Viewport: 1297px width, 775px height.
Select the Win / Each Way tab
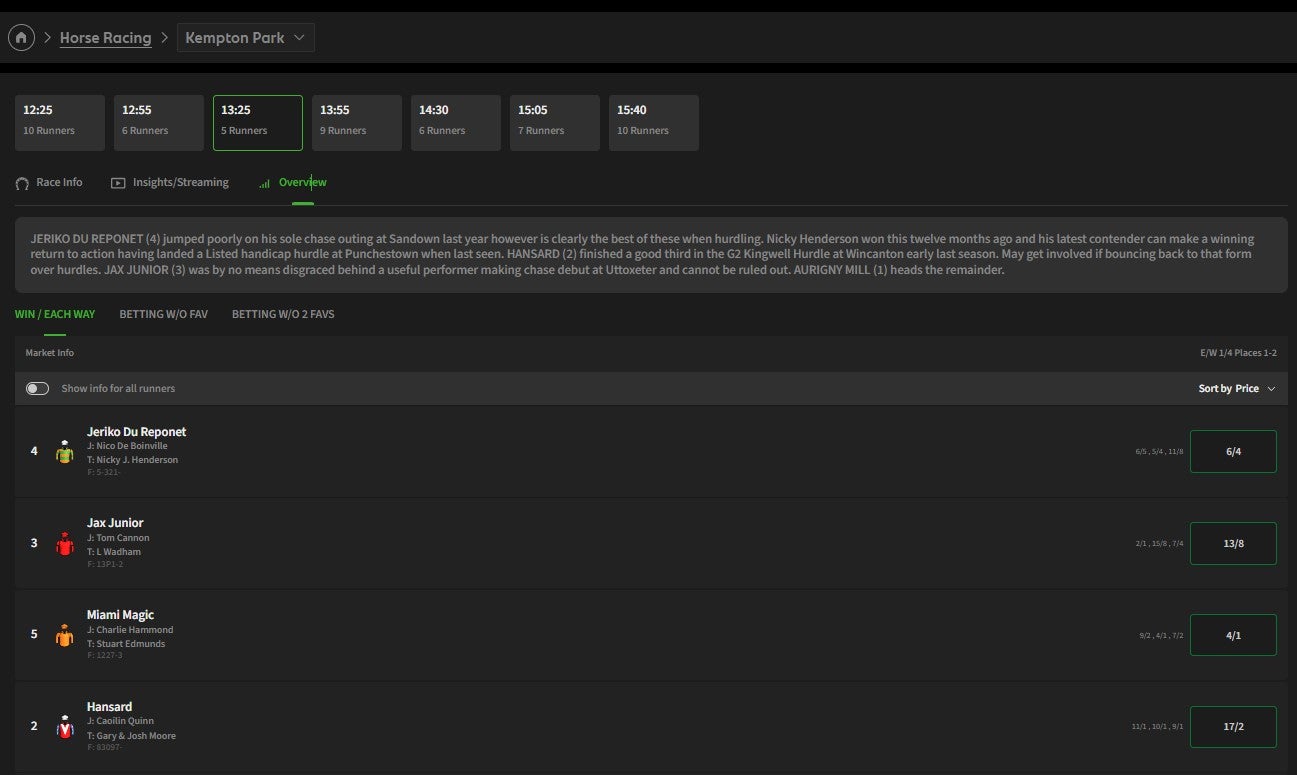pyautogui.click(x=55, y=314)
